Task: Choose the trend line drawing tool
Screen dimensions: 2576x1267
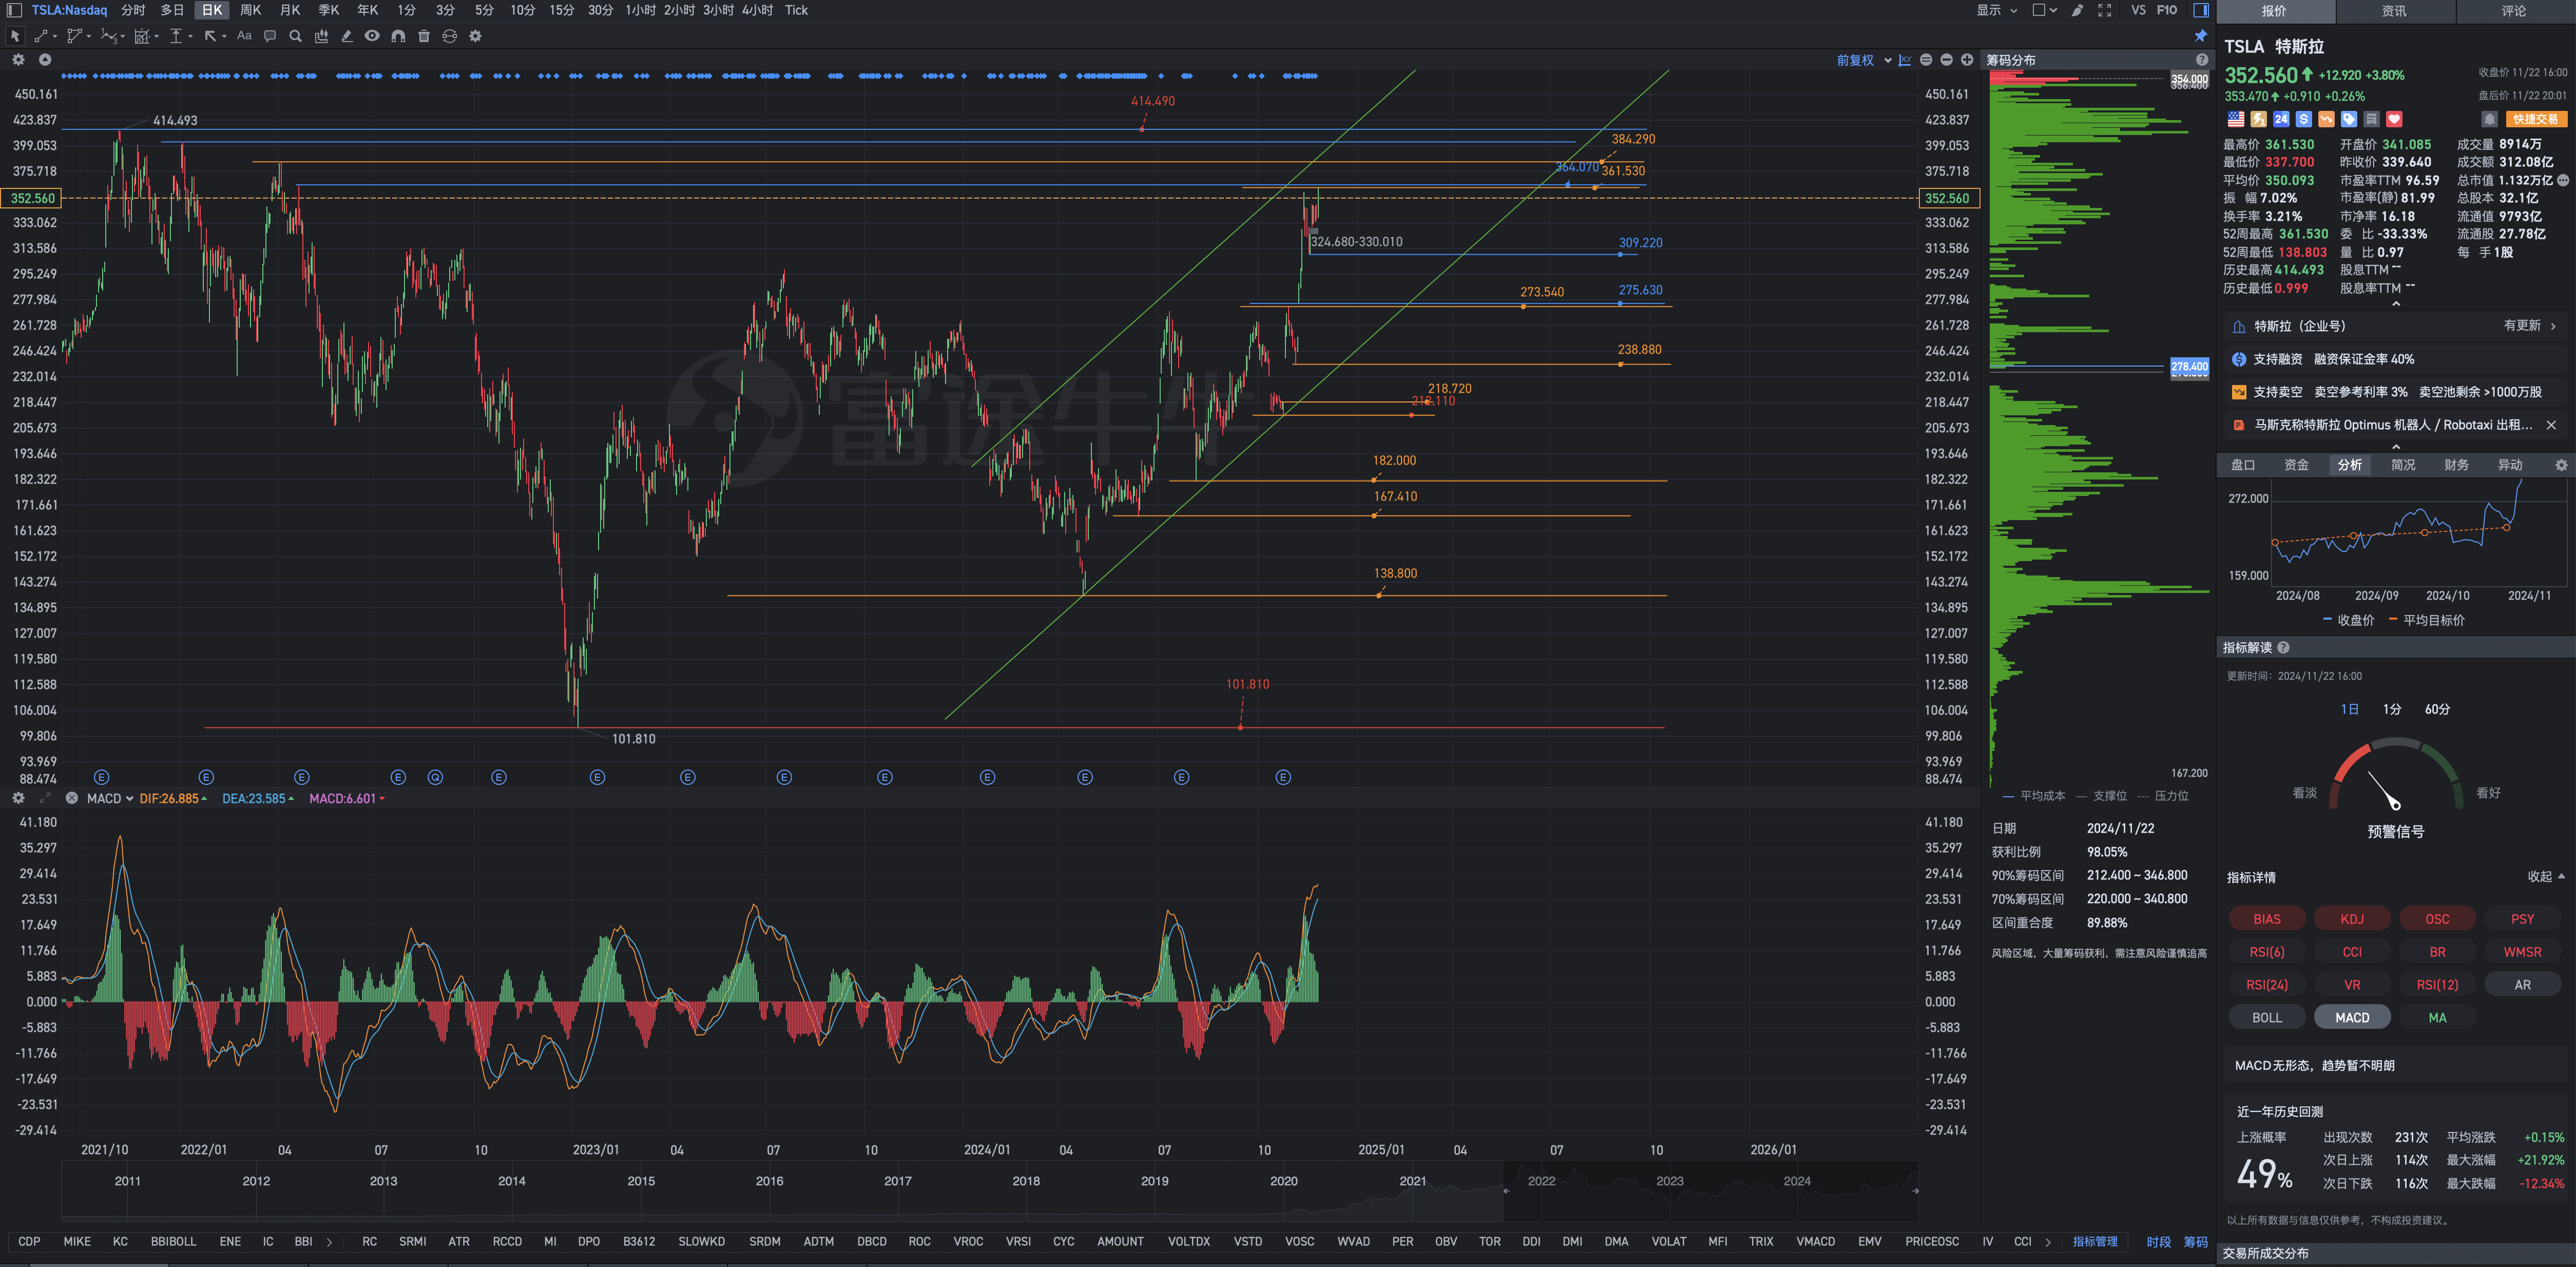Action: pyautogui.click(x=41, y=36)
